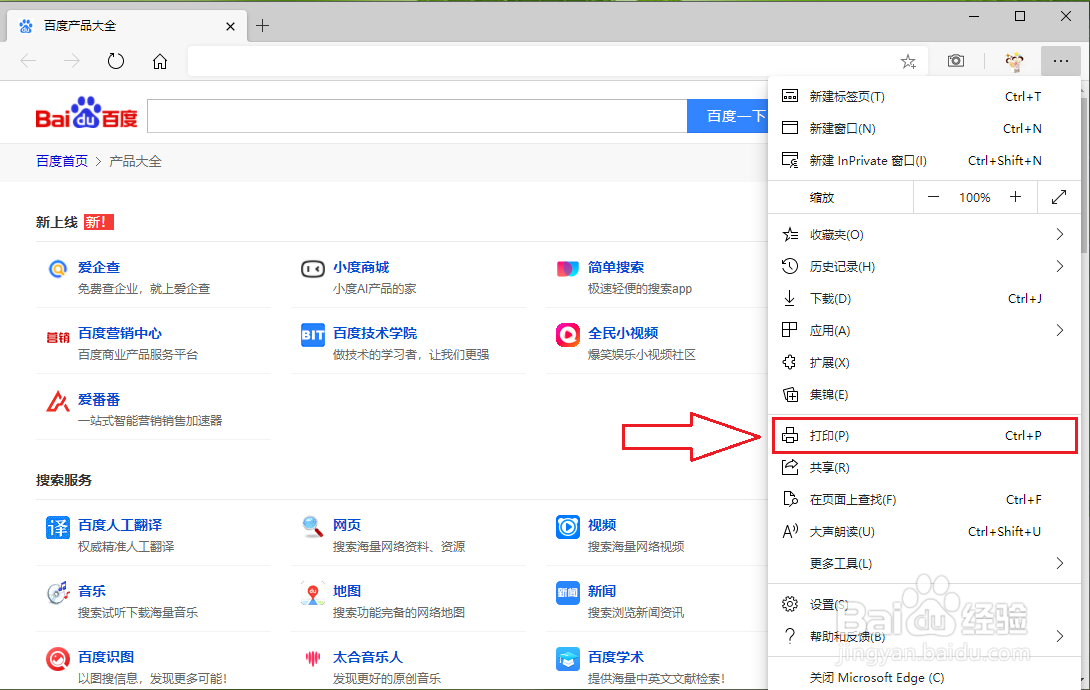Viewport: 1090px width, 690px height.
Task: Click the 爱番番 product icon
Action: 58,401
